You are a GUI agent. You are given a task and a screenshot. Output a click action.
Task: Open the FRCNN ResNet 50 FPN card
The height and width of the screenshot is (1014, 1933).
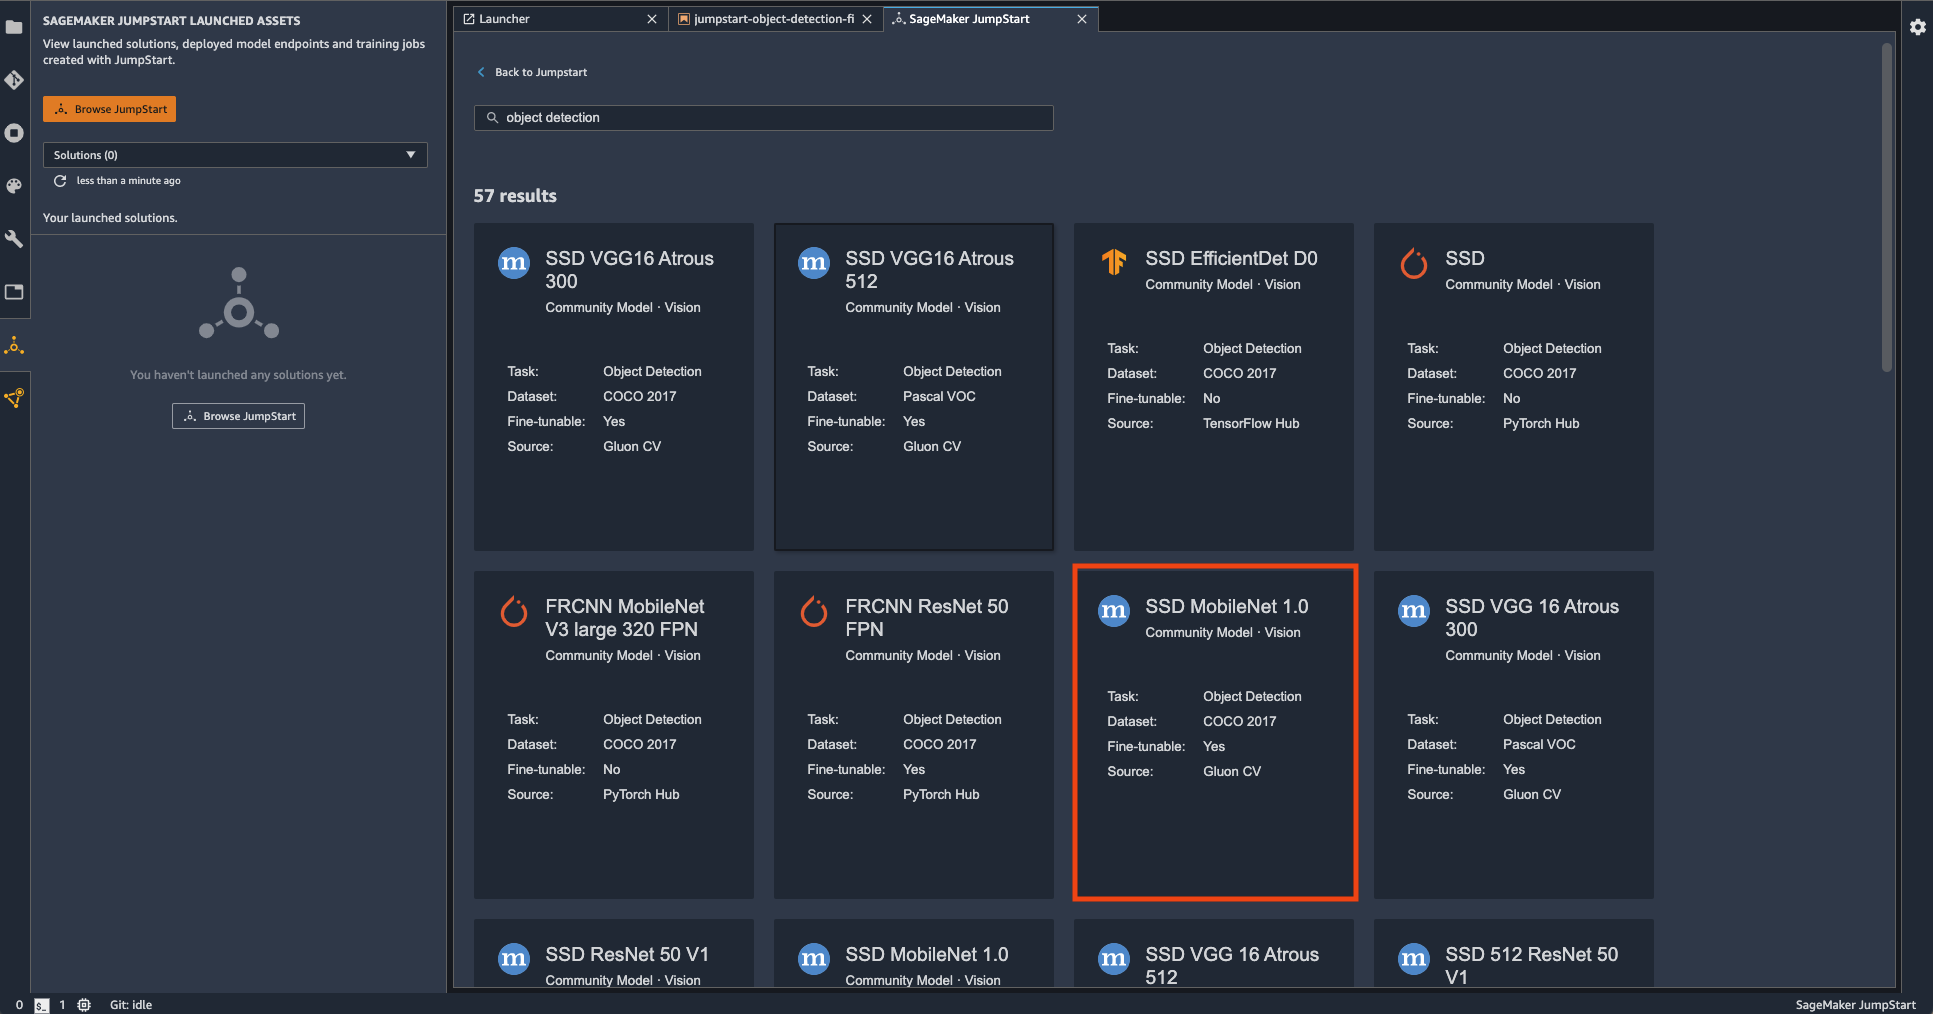tap(914, 734)
